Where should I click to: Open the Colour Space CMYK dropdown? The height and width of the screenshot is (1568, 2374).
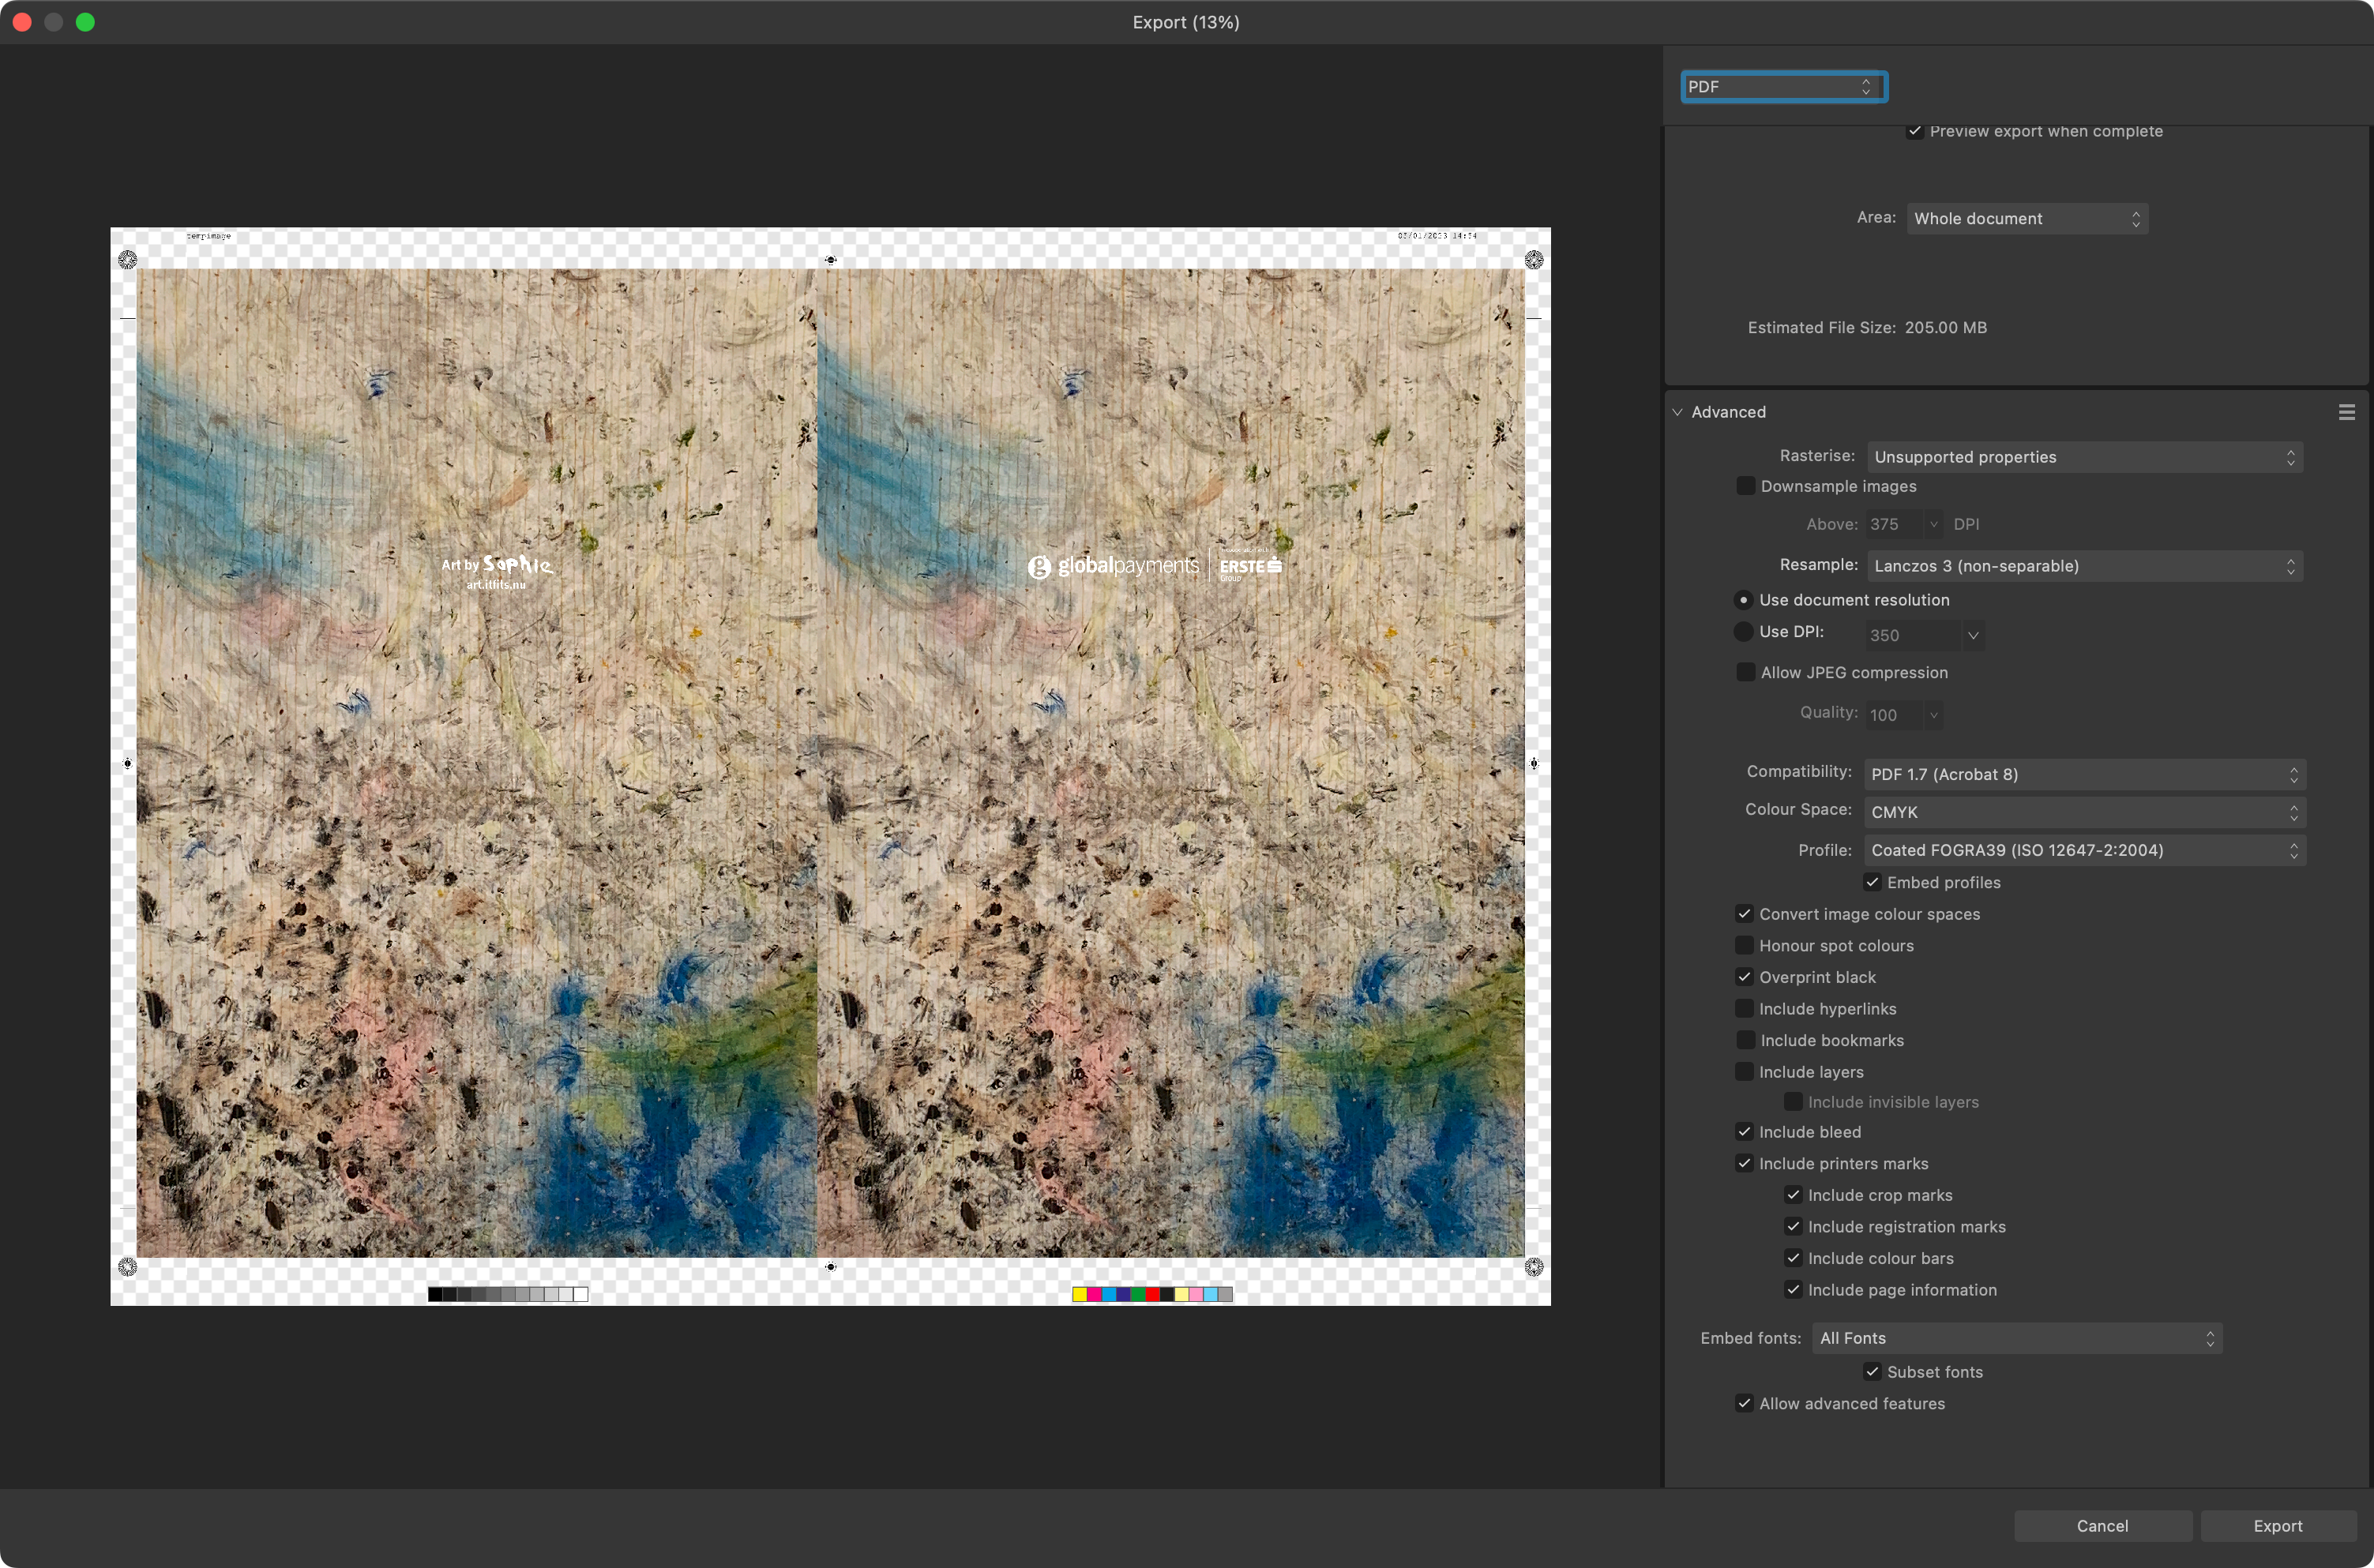(x=2084, y=812)
